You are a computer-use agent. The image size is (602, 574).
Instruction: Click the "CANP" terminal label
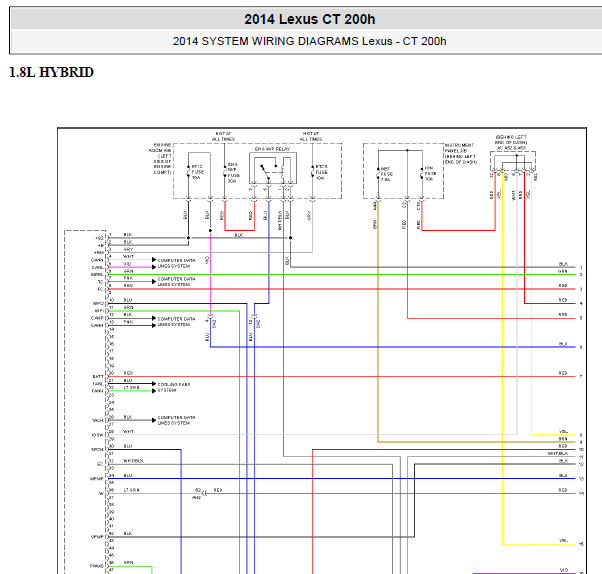tap(97, 318)
